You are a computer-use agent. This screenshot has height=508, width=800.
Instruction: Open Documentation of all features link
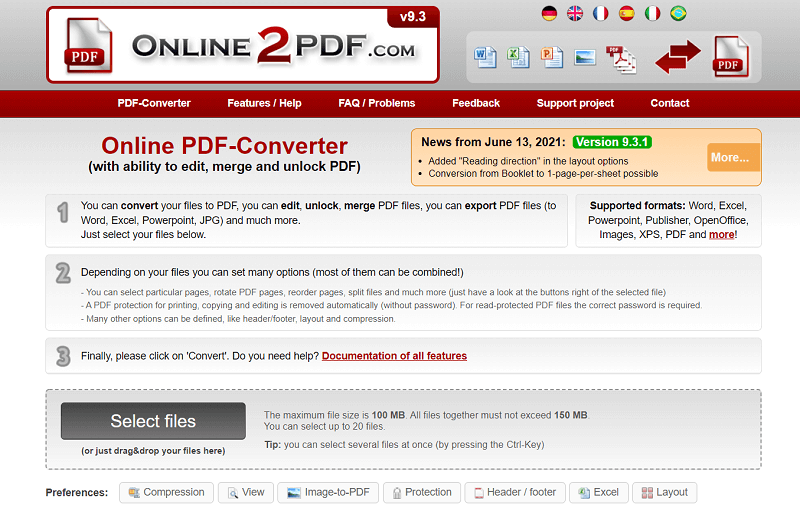point(394,356)
